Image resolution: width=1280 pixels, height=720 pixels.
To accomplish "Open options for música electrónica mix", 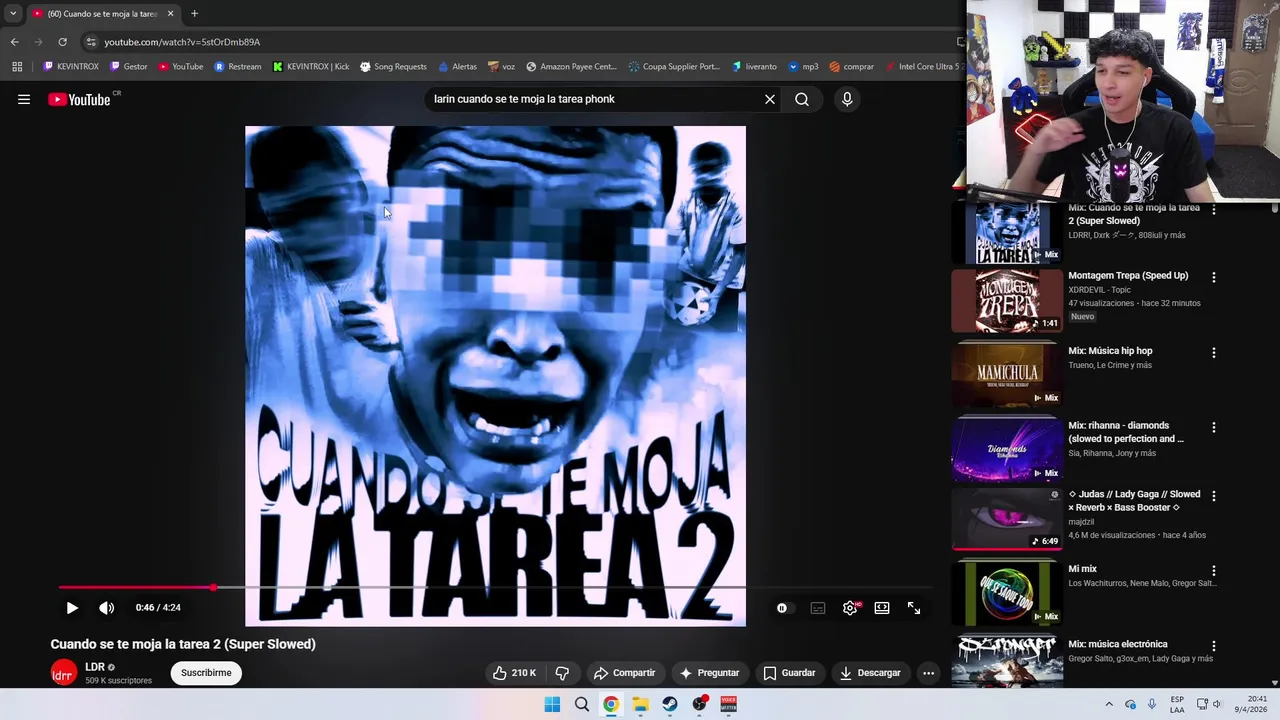I will 1214,646.
